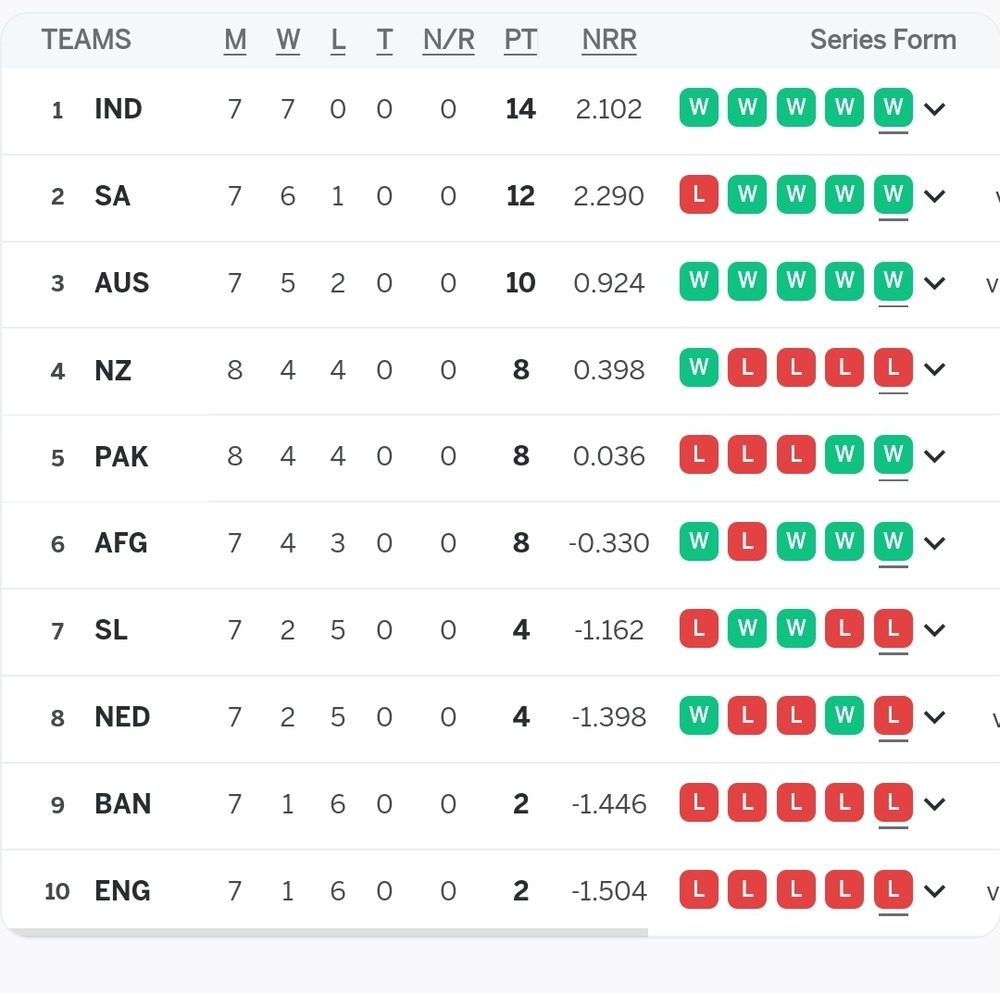
Task: Click the N/R column header
Action: click(448, 40)
